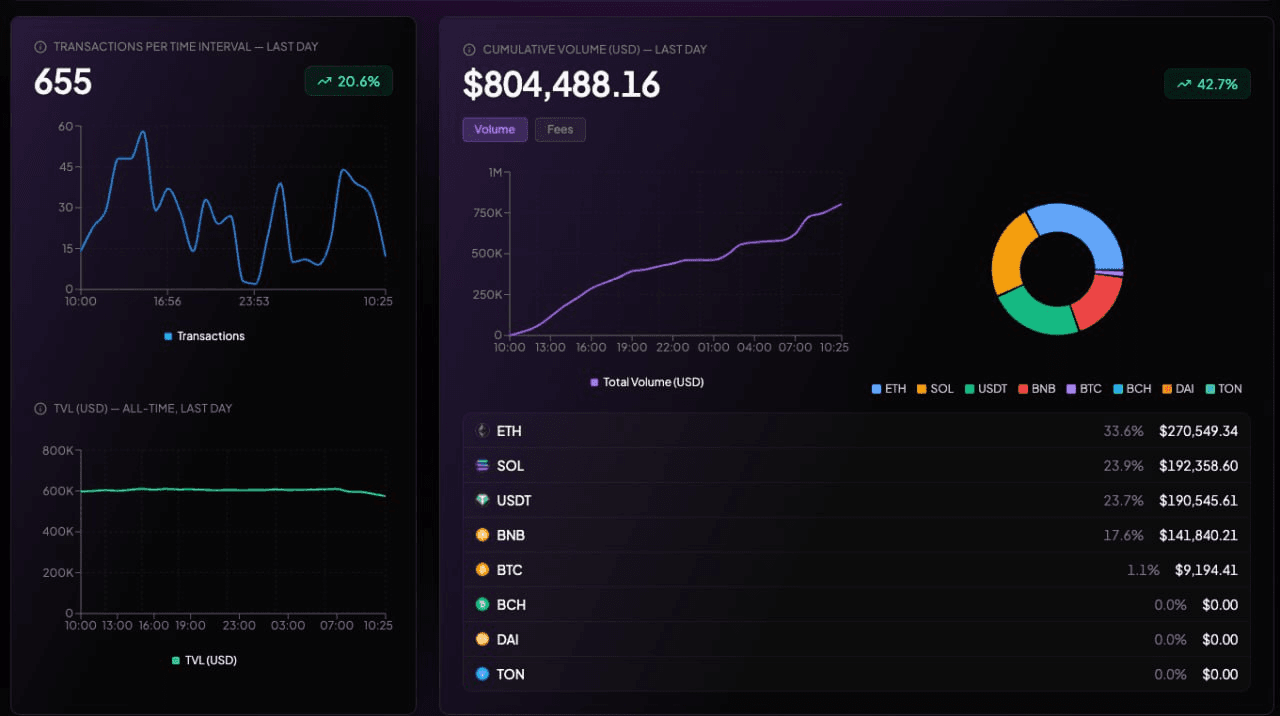Click the 20.6% change badge

tap(348, 82)
